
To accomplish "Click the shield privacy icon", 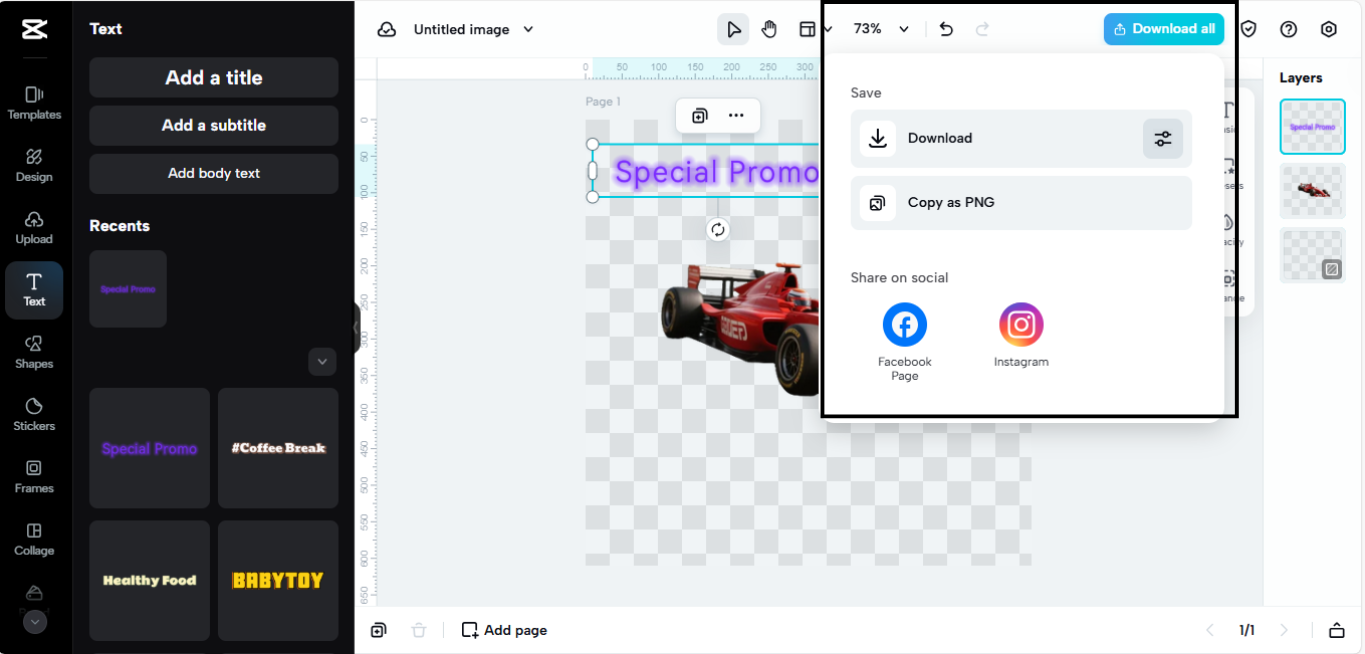I will [x=1249, y=29].
